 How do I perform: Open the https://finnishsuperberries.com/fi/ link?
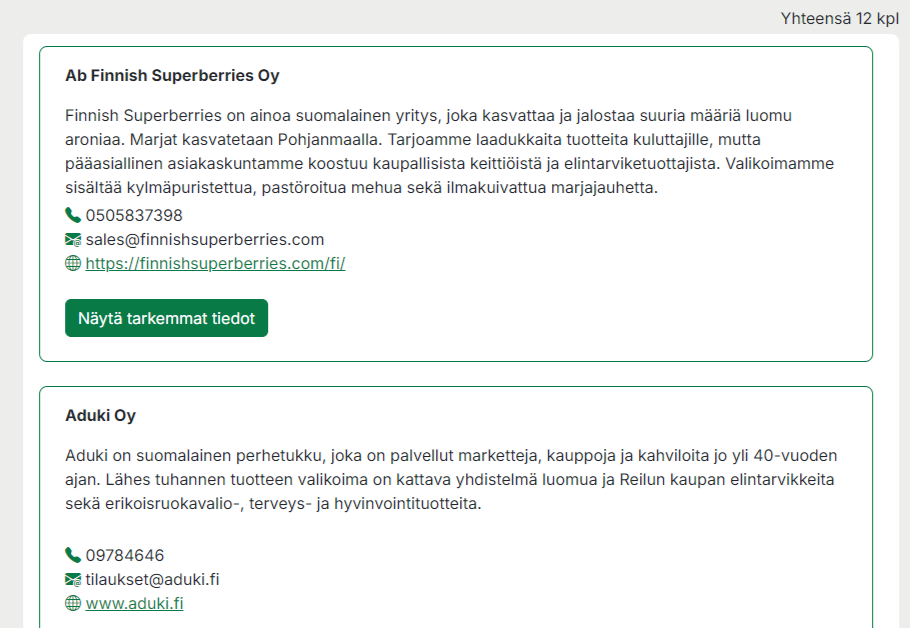pos(215,264)
